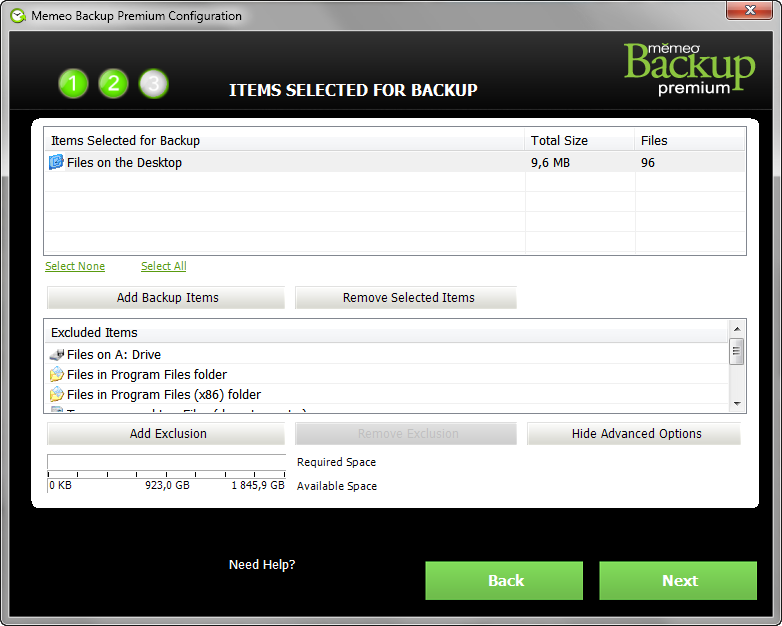Click the floppy drive icon for A: Drive
The image size is (782, 626).
[57, 355]
